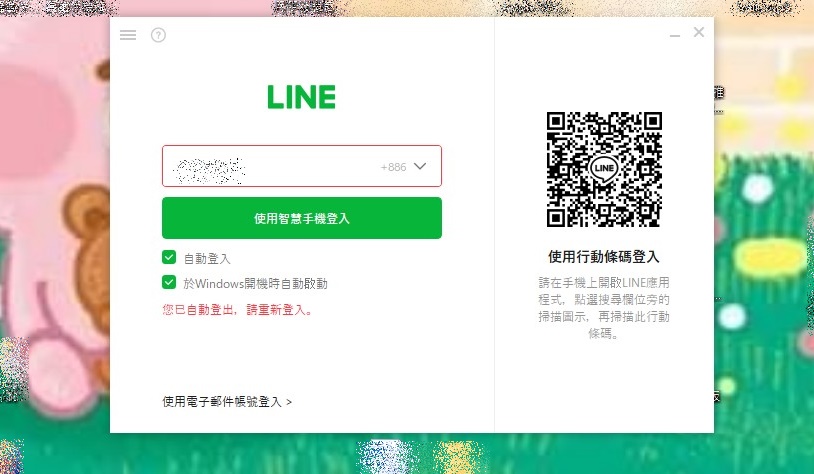Toggle 於Windows開機時自動啟動 checkbox

[x=169, y=282]
